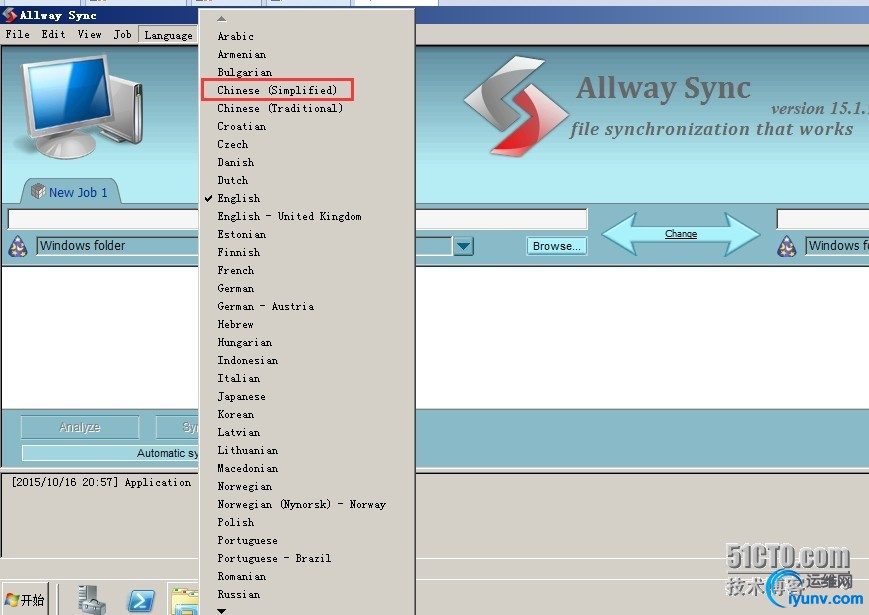Open the left Windows folder dropdown
Screen dimensions: 869x615
point(117,245)
